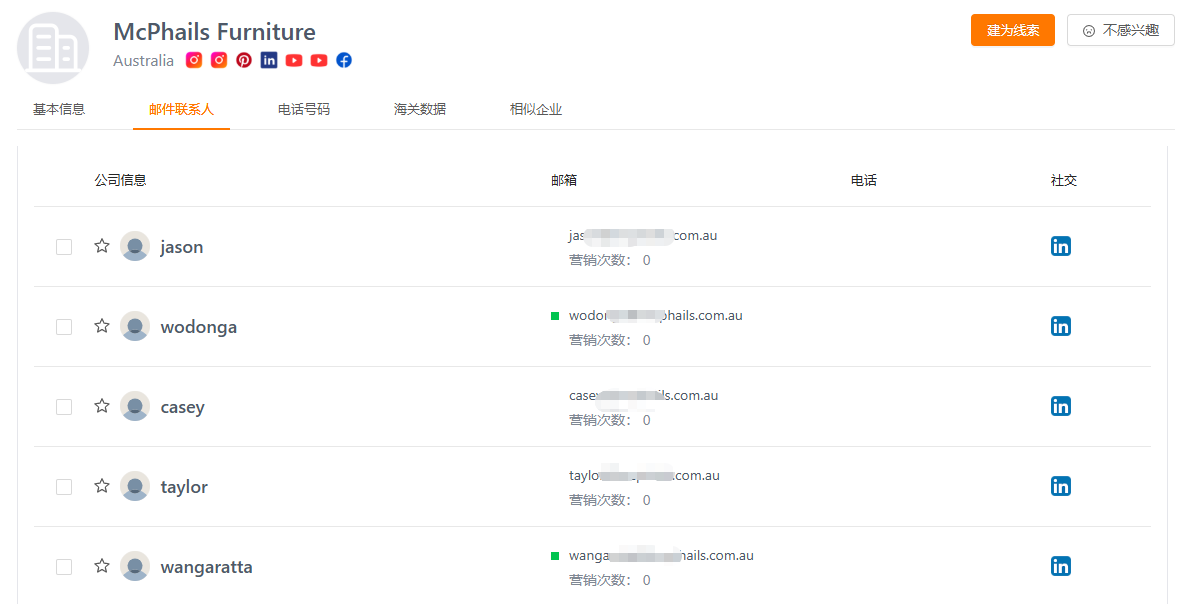Click casey's avatar icon
This screenshot has width=1184, height=604.
coord(135,406)
